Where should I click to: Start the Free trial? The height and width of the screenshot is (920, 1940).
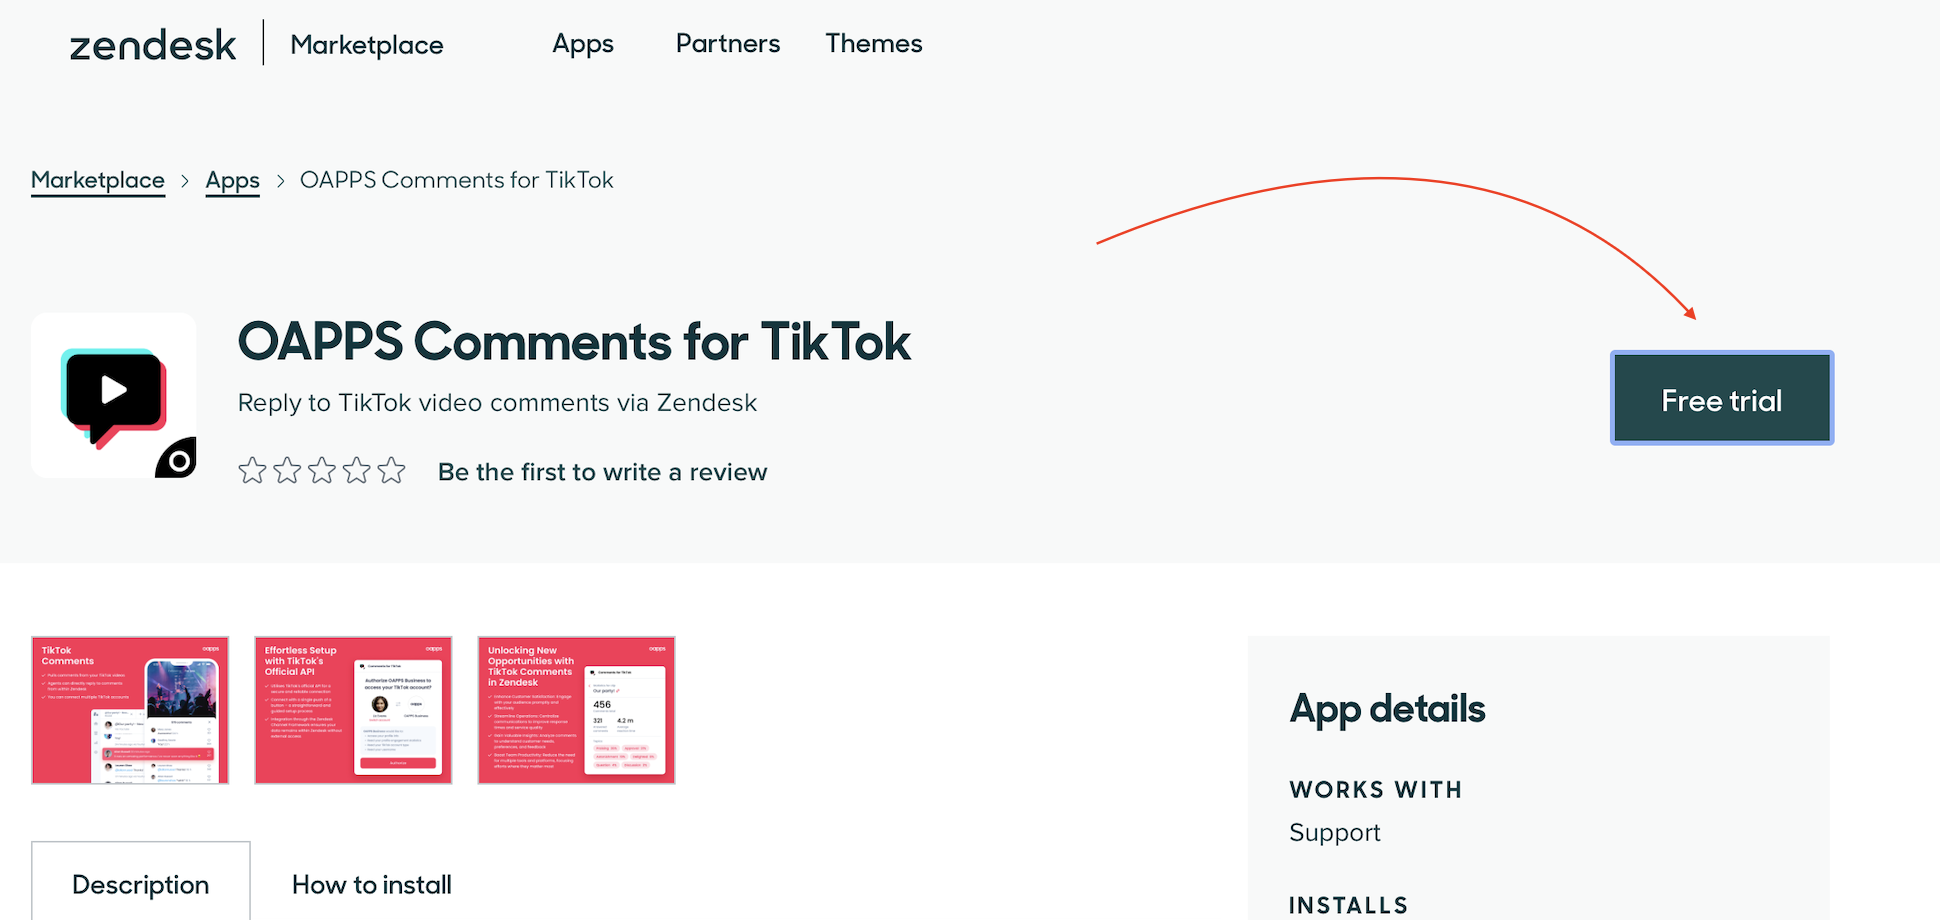[x=1721, y=398]
